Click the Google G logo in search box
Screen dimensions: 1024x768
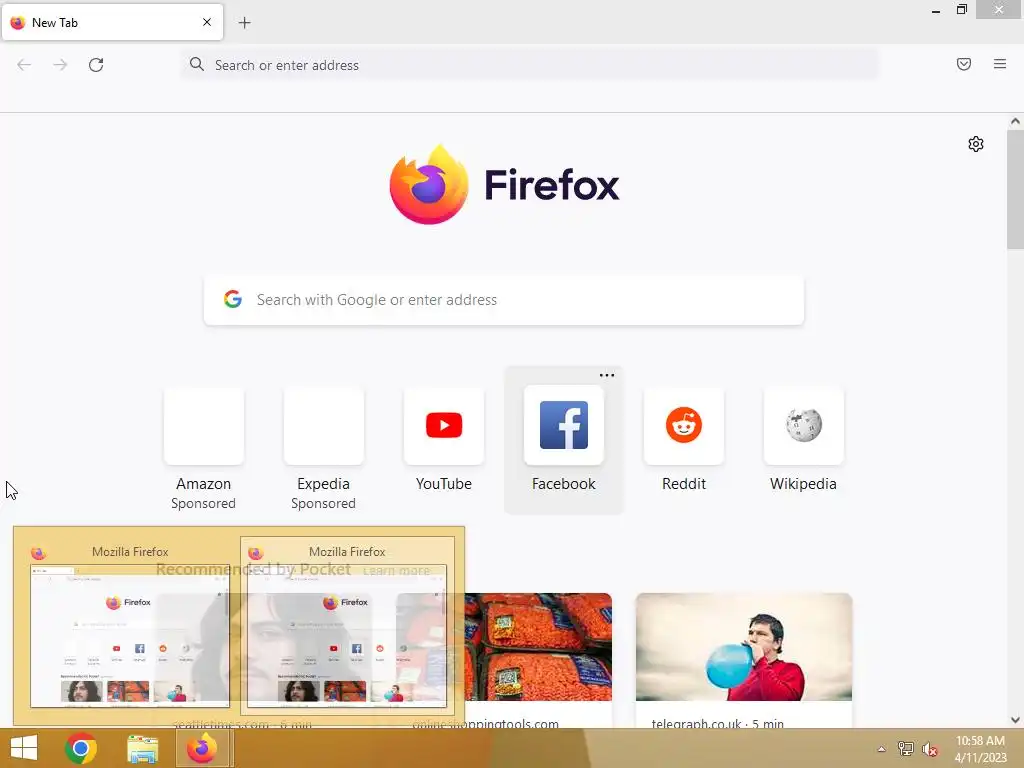point(232,299)
